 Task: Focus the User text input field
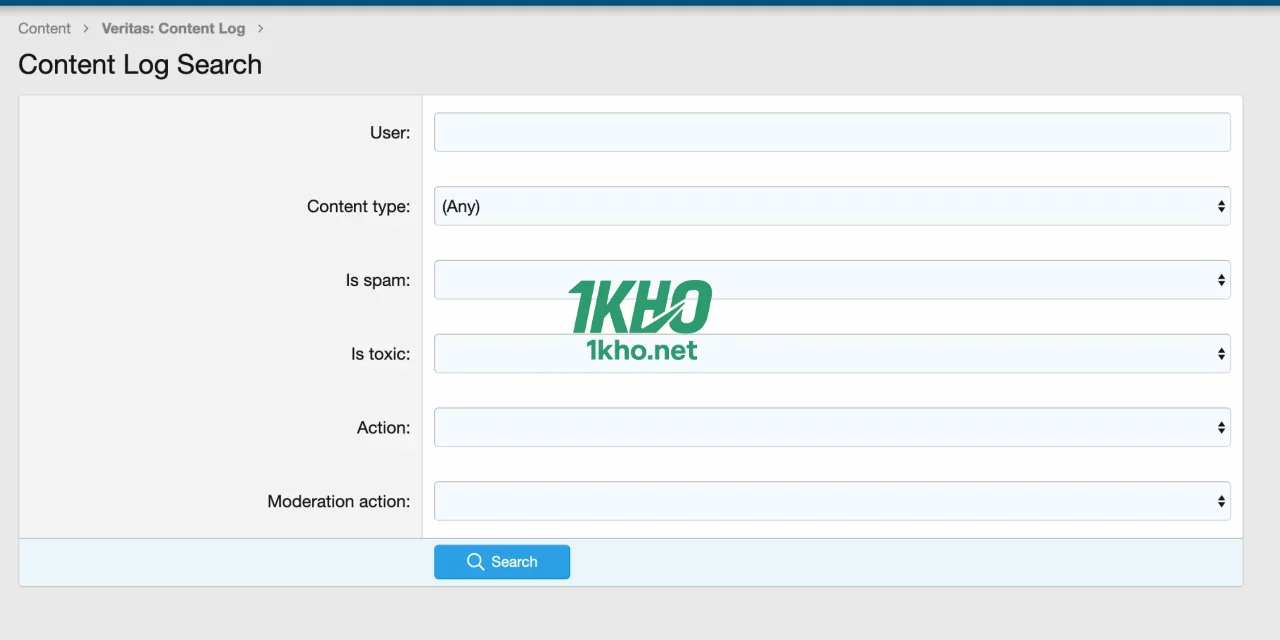tap(831, 132)
